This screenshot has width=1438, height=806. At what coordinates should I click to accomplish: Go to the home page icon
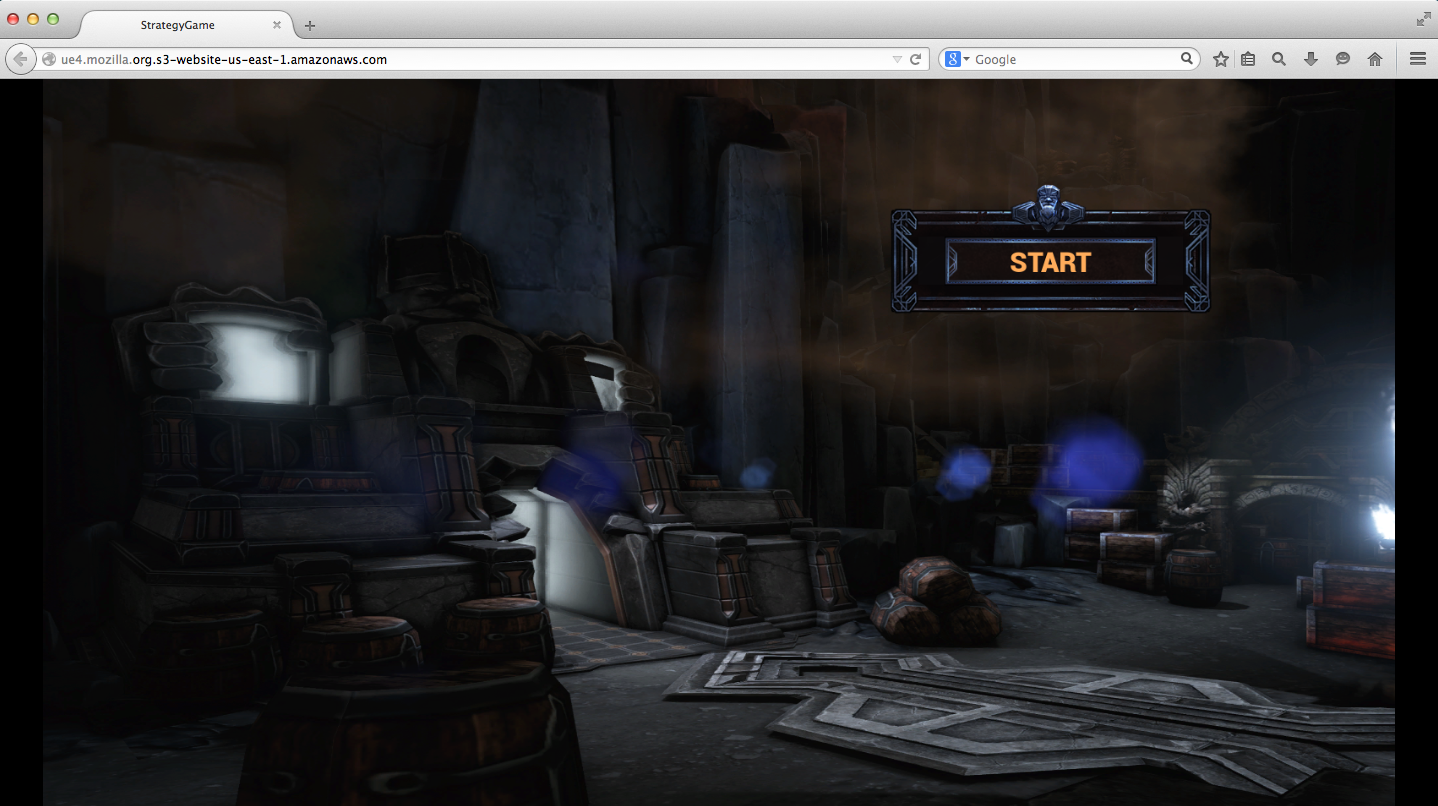[1375, 59]
